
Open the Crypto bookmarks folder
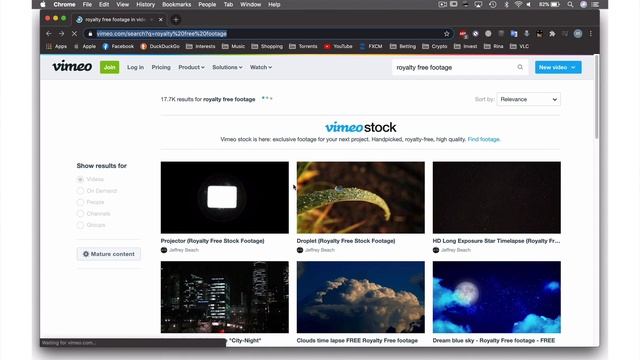tap(435, 47)
